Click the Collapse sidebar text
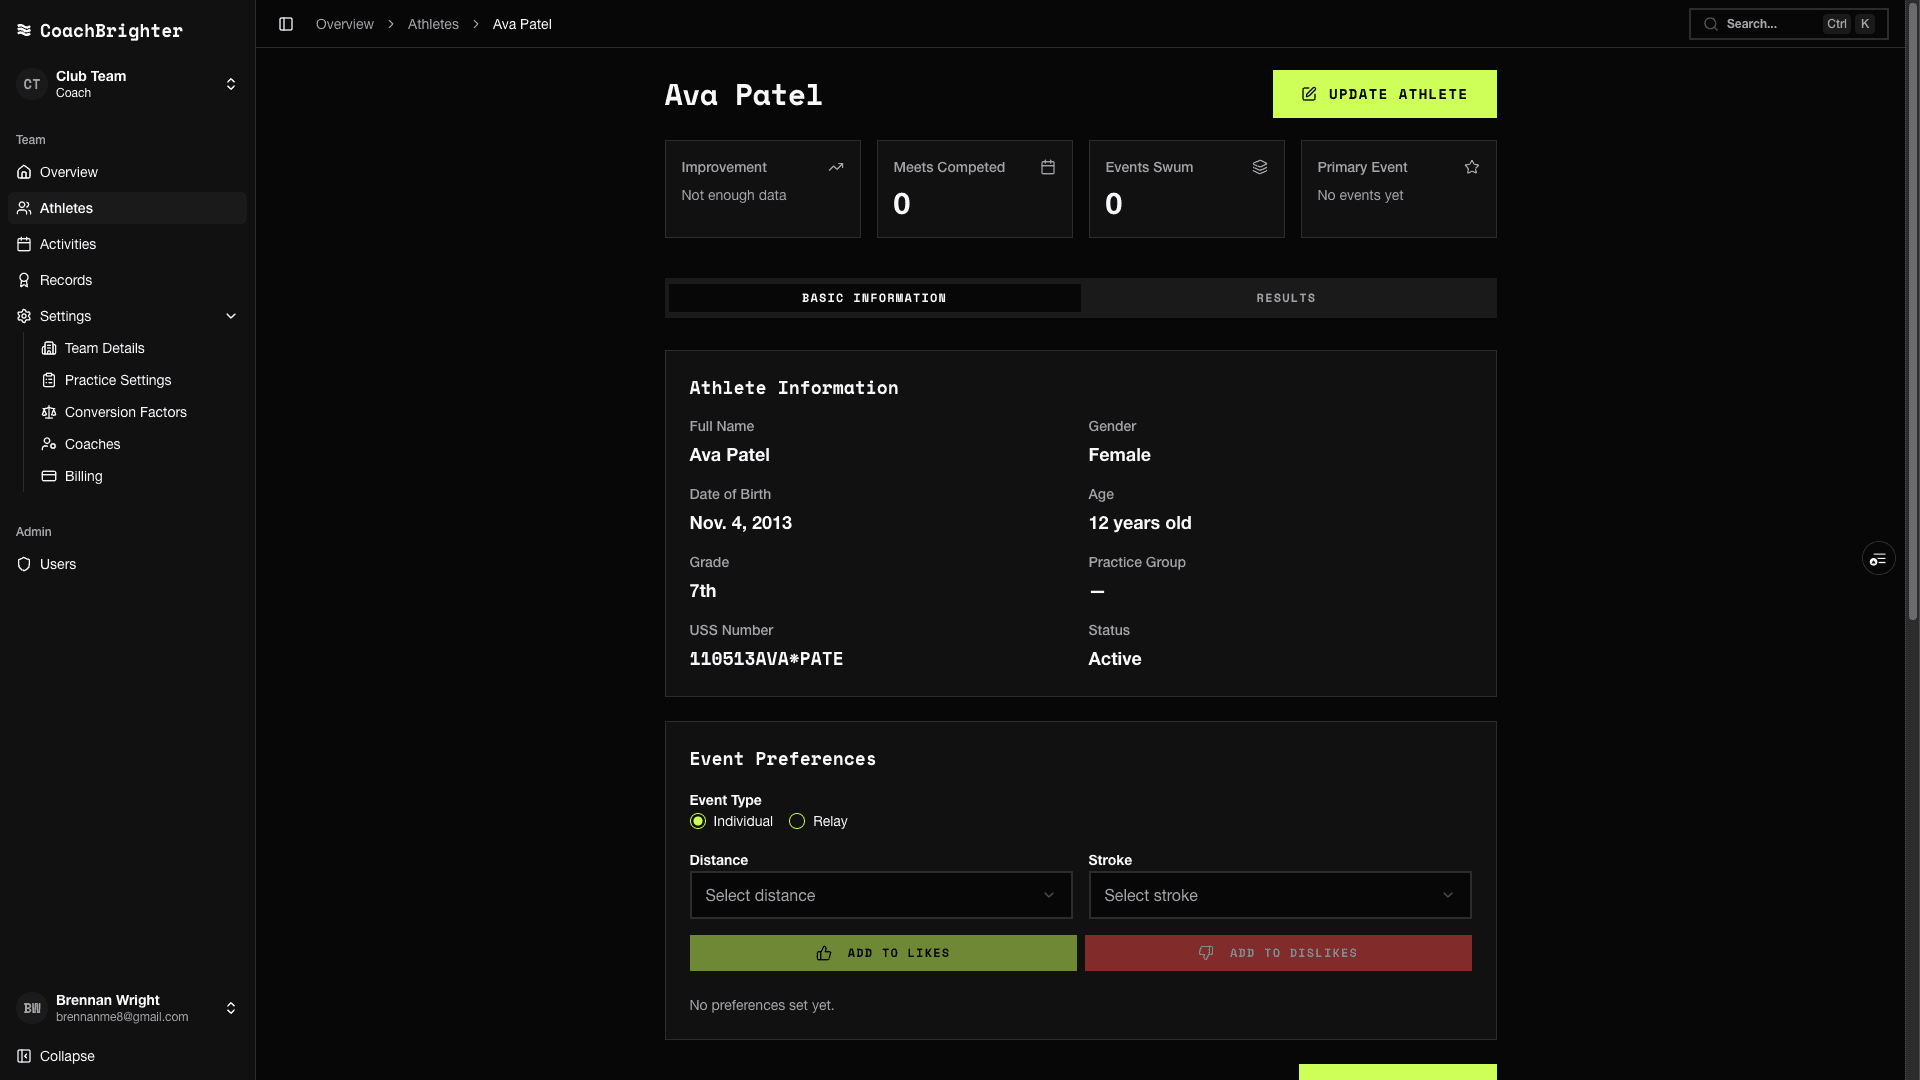This screenshot has height=1080, width=1920. (67, 1056)
